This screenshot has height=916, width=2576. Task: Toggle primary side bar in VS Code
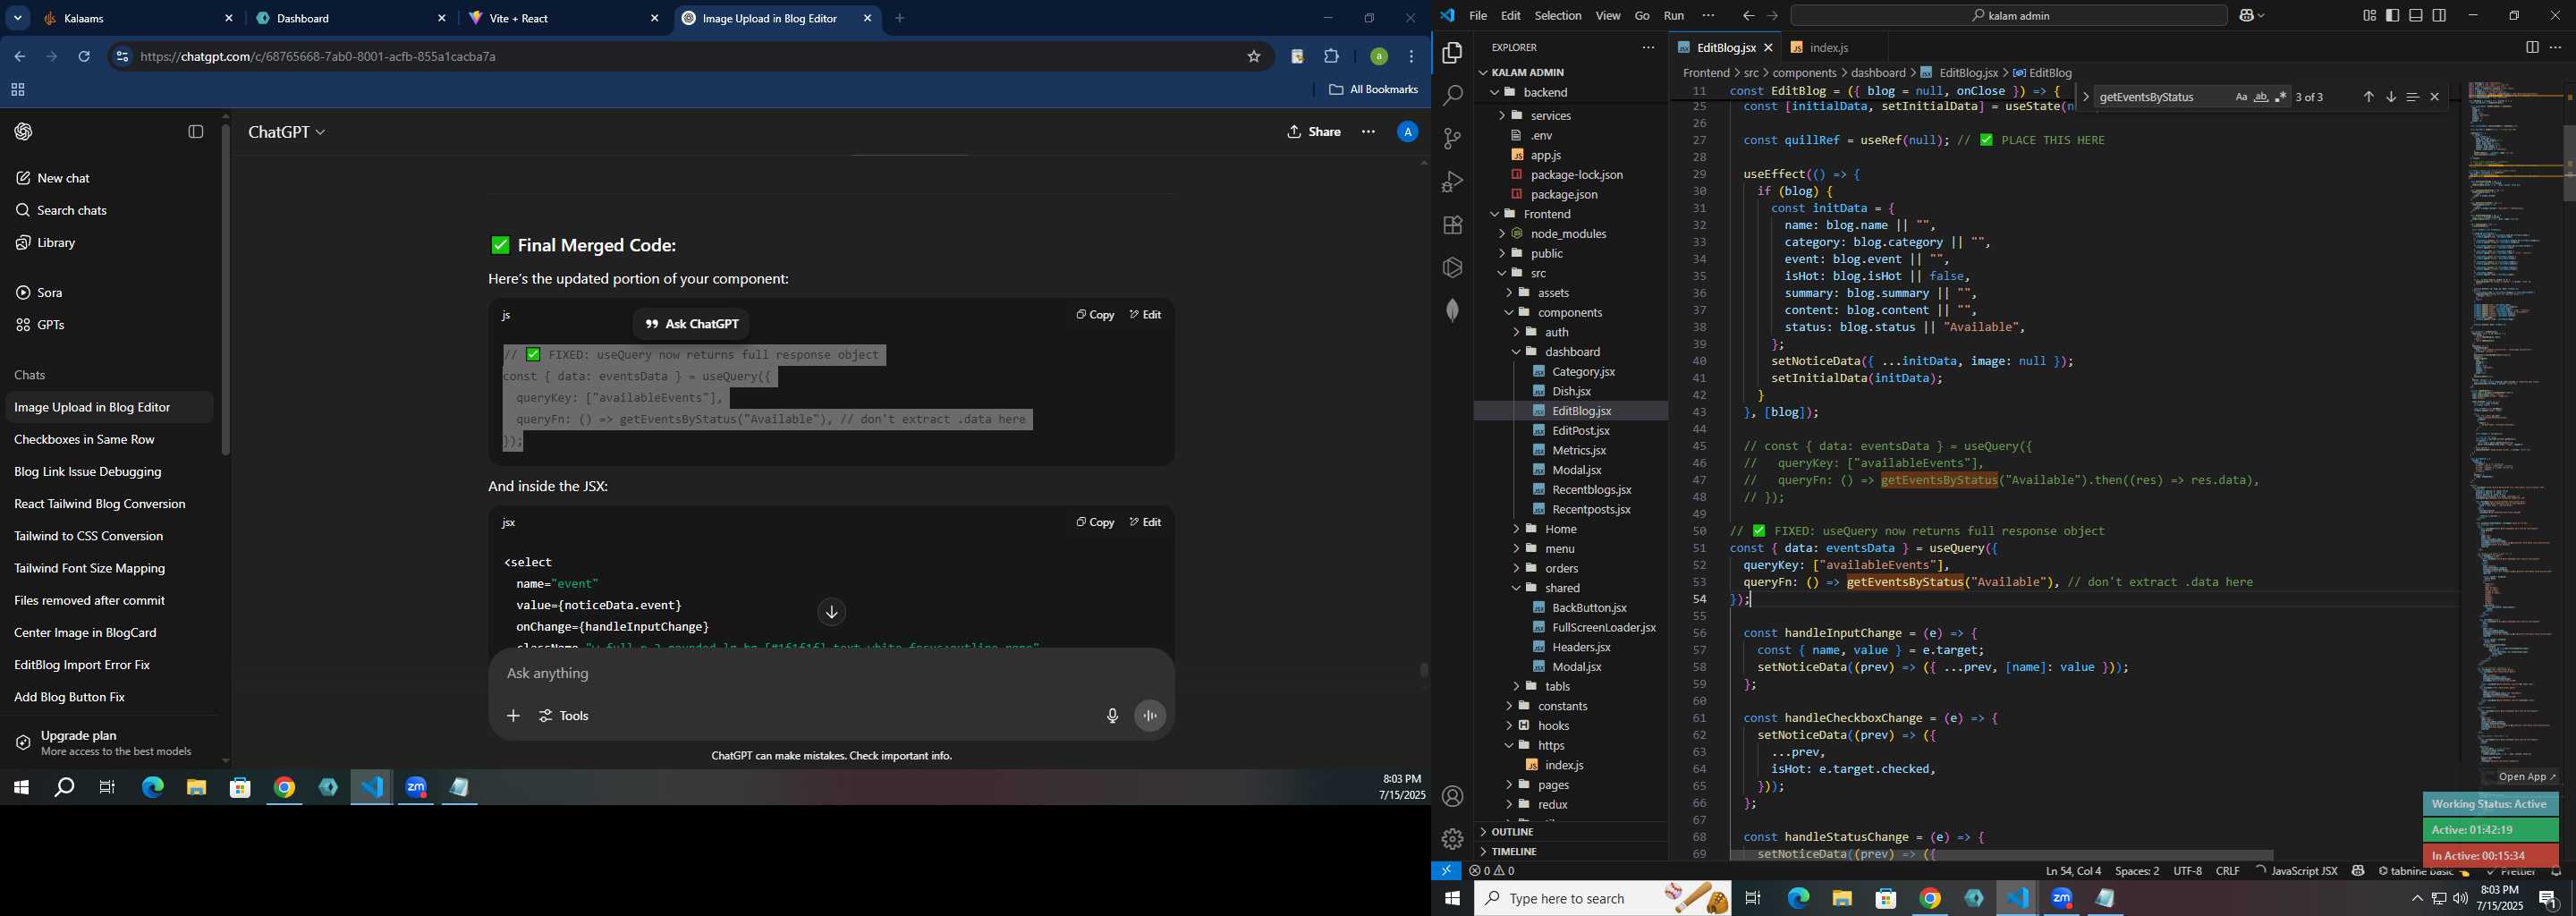(x=2392, y=16)
